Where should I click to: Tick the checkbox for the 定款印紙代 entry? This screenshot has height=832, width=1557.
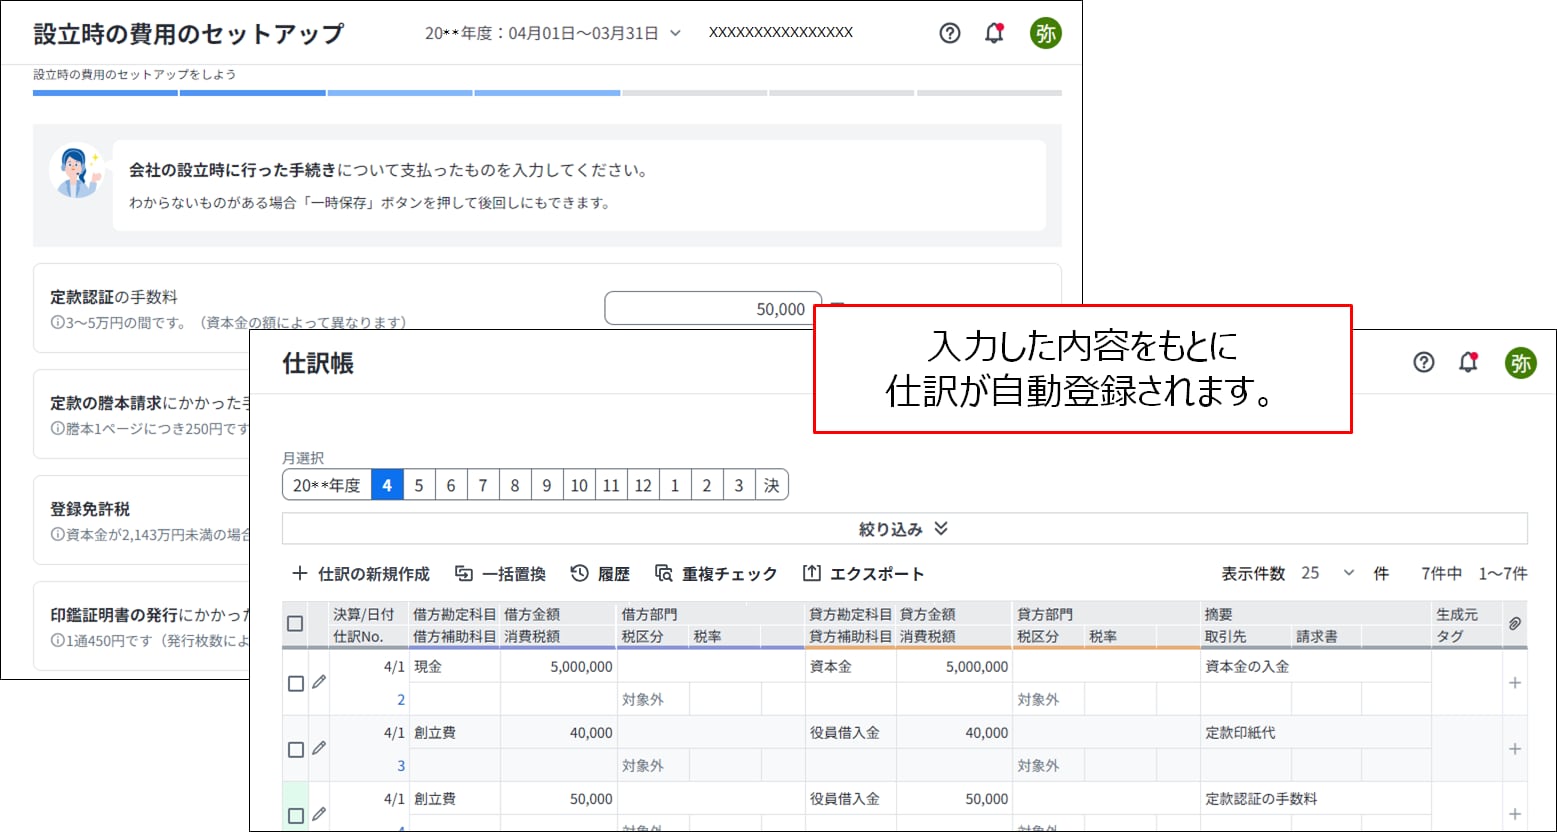295,750
